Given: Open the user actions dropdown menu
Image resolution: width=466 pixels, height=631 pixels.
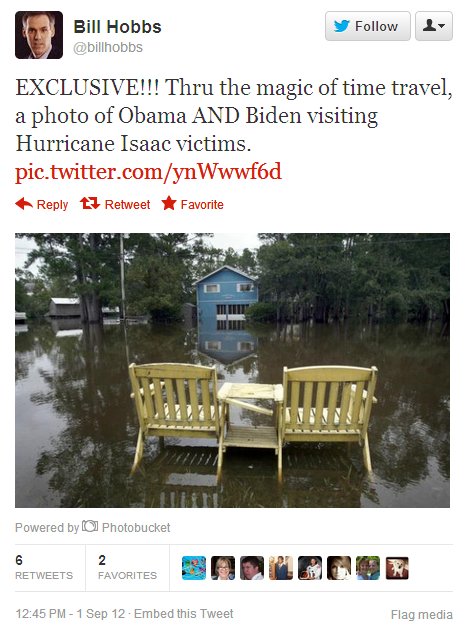Looking at the screenshot, I should [x=434, y=26].
